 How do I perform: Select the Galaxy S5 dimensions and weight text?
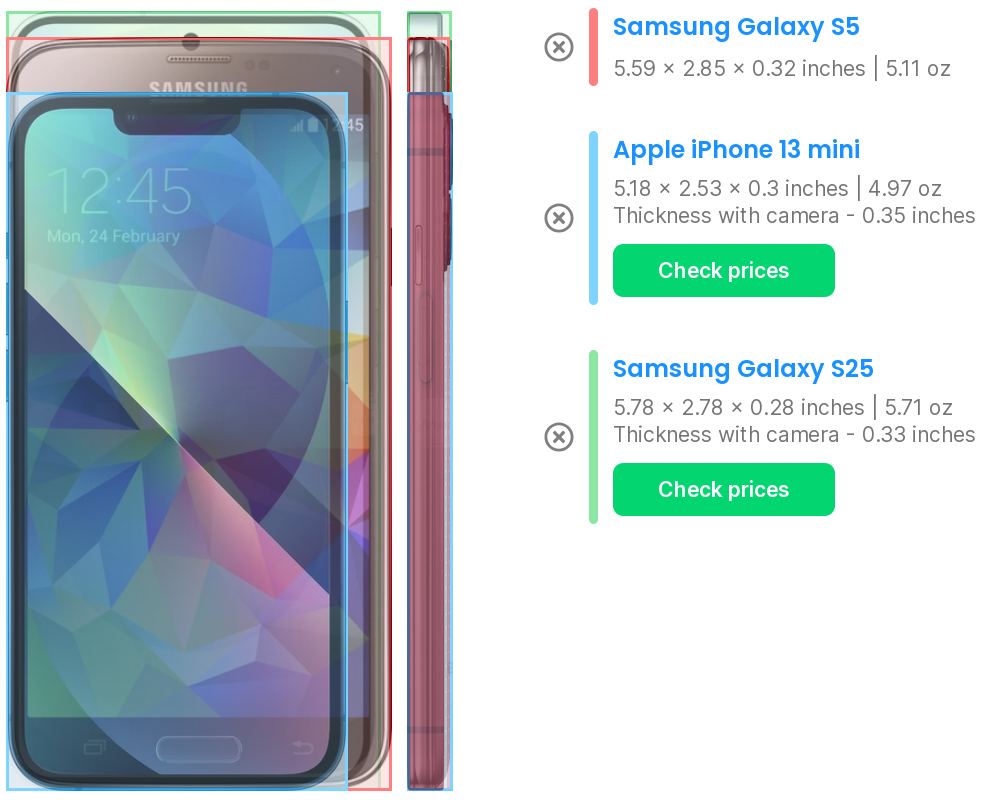point(782,68)
